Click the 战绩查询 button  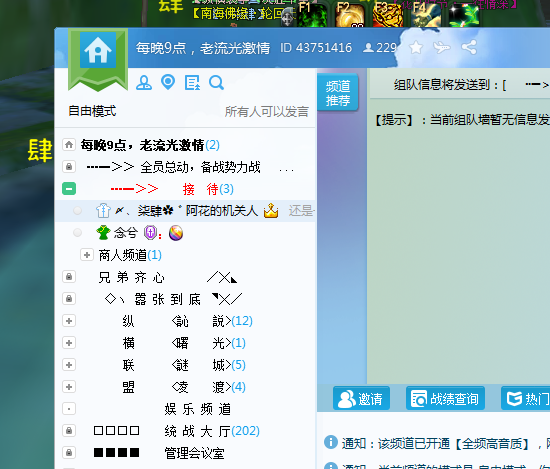(445, 398)
